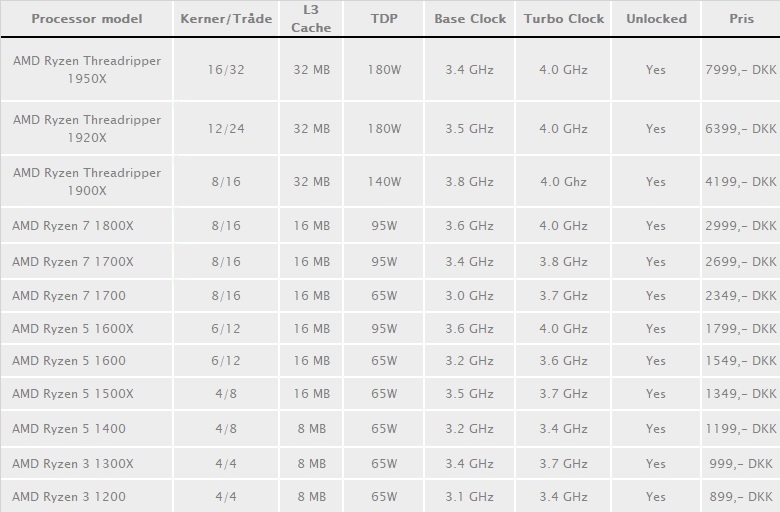This screenshot has width=780, height=512.
Task: Select AMD Ryzen Threadripper 1900X row
Action: click(390, 182)
